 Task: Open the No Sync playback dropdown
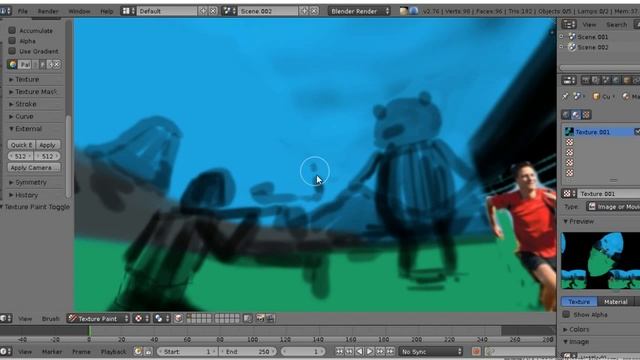tap(430, 351)
